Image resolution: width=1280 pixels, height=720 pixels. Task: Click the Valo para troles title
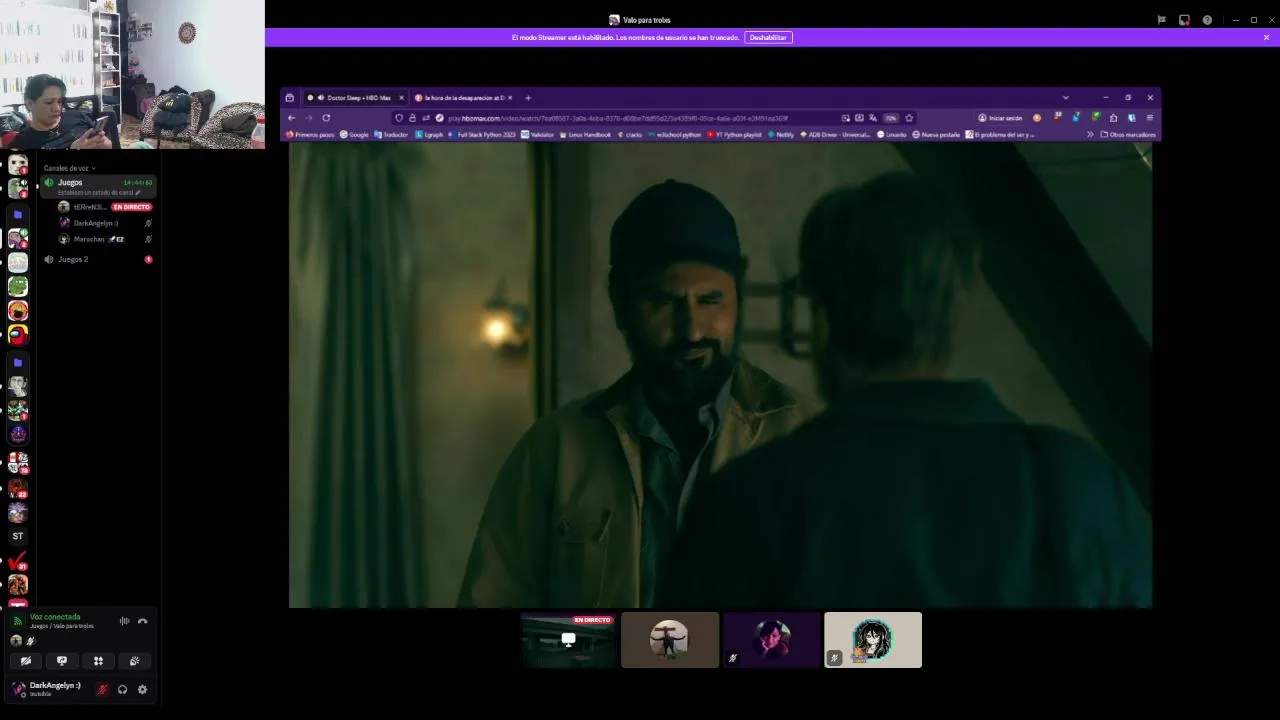click(647, 20)
